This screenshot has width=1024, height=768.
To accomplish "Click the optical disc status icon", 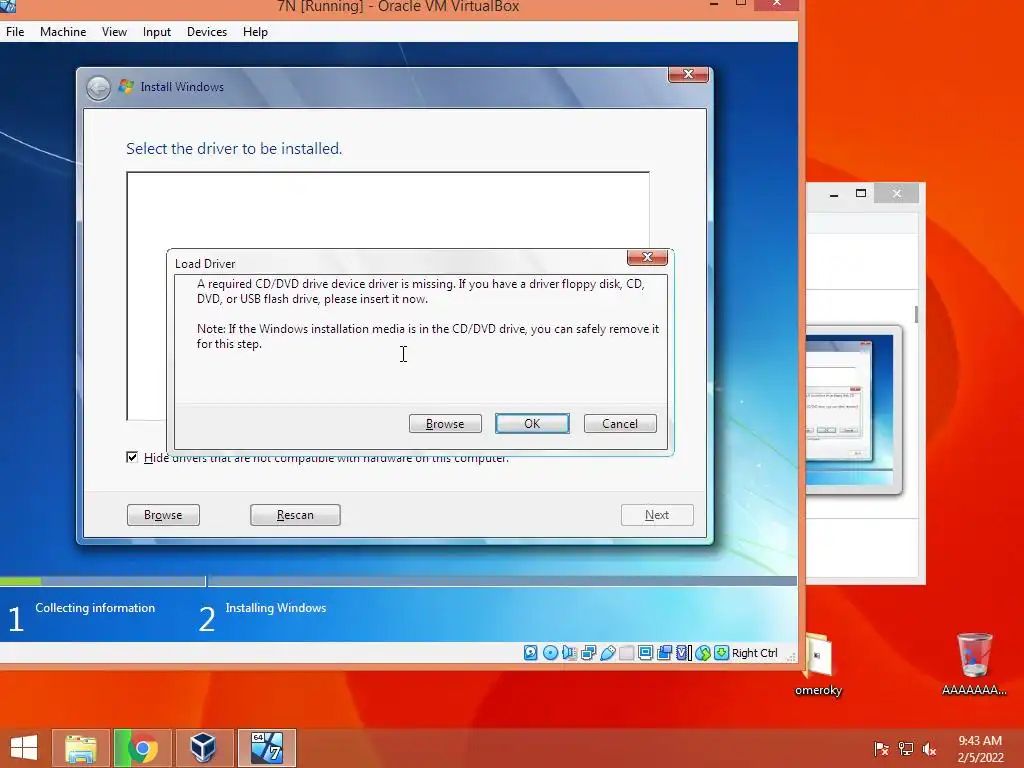I will 550,652.
